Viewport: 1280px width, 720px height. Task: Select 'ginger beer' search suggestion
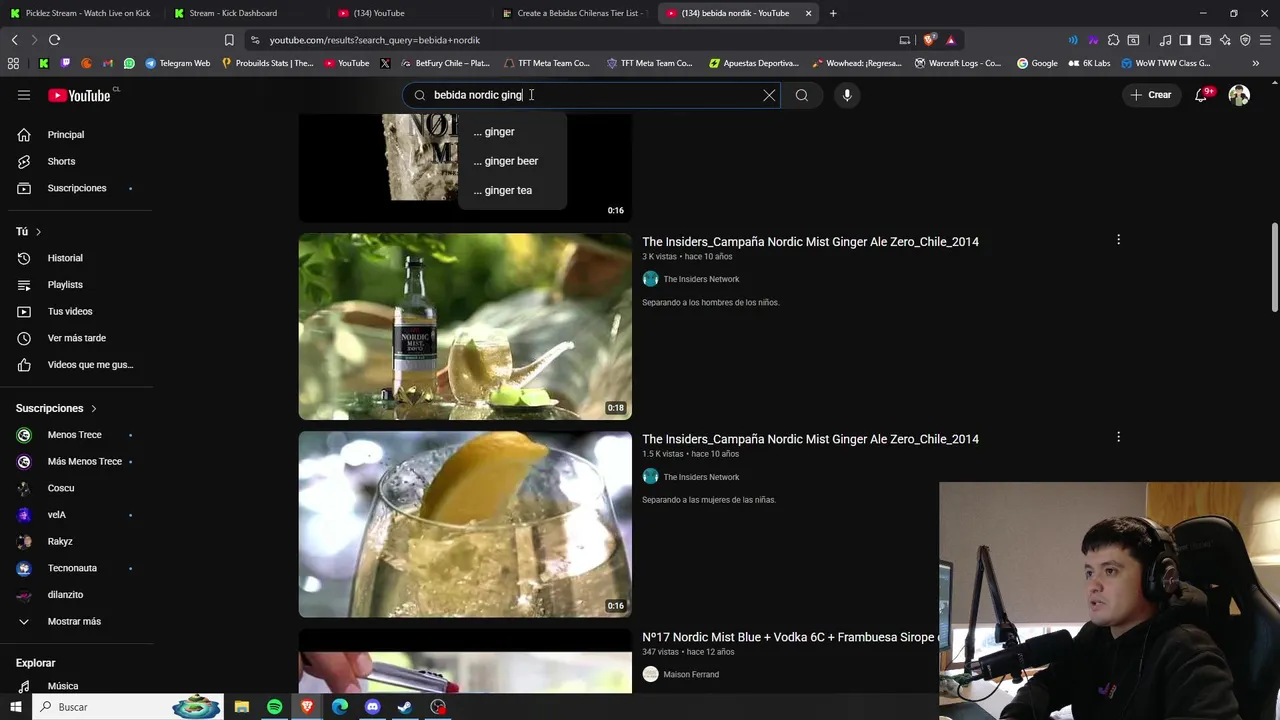click(x=512, y=161)
